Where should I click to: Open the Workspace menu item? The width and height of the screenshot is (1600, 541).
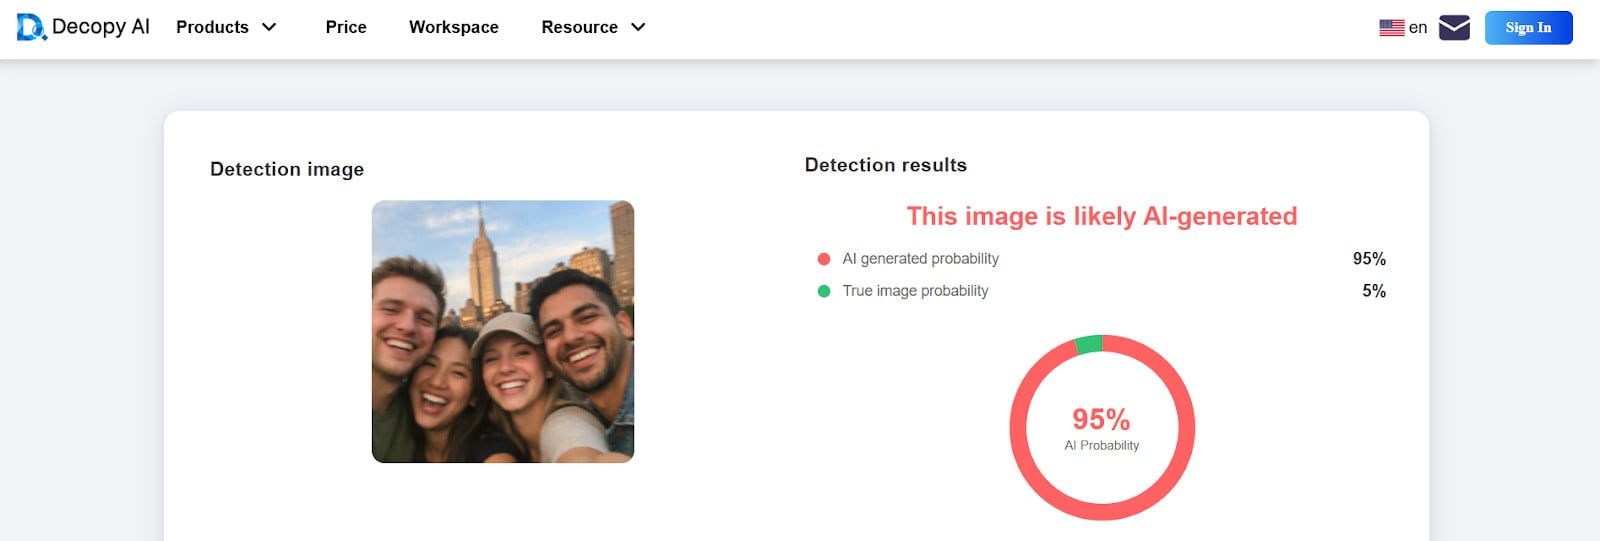pos(453,27)
